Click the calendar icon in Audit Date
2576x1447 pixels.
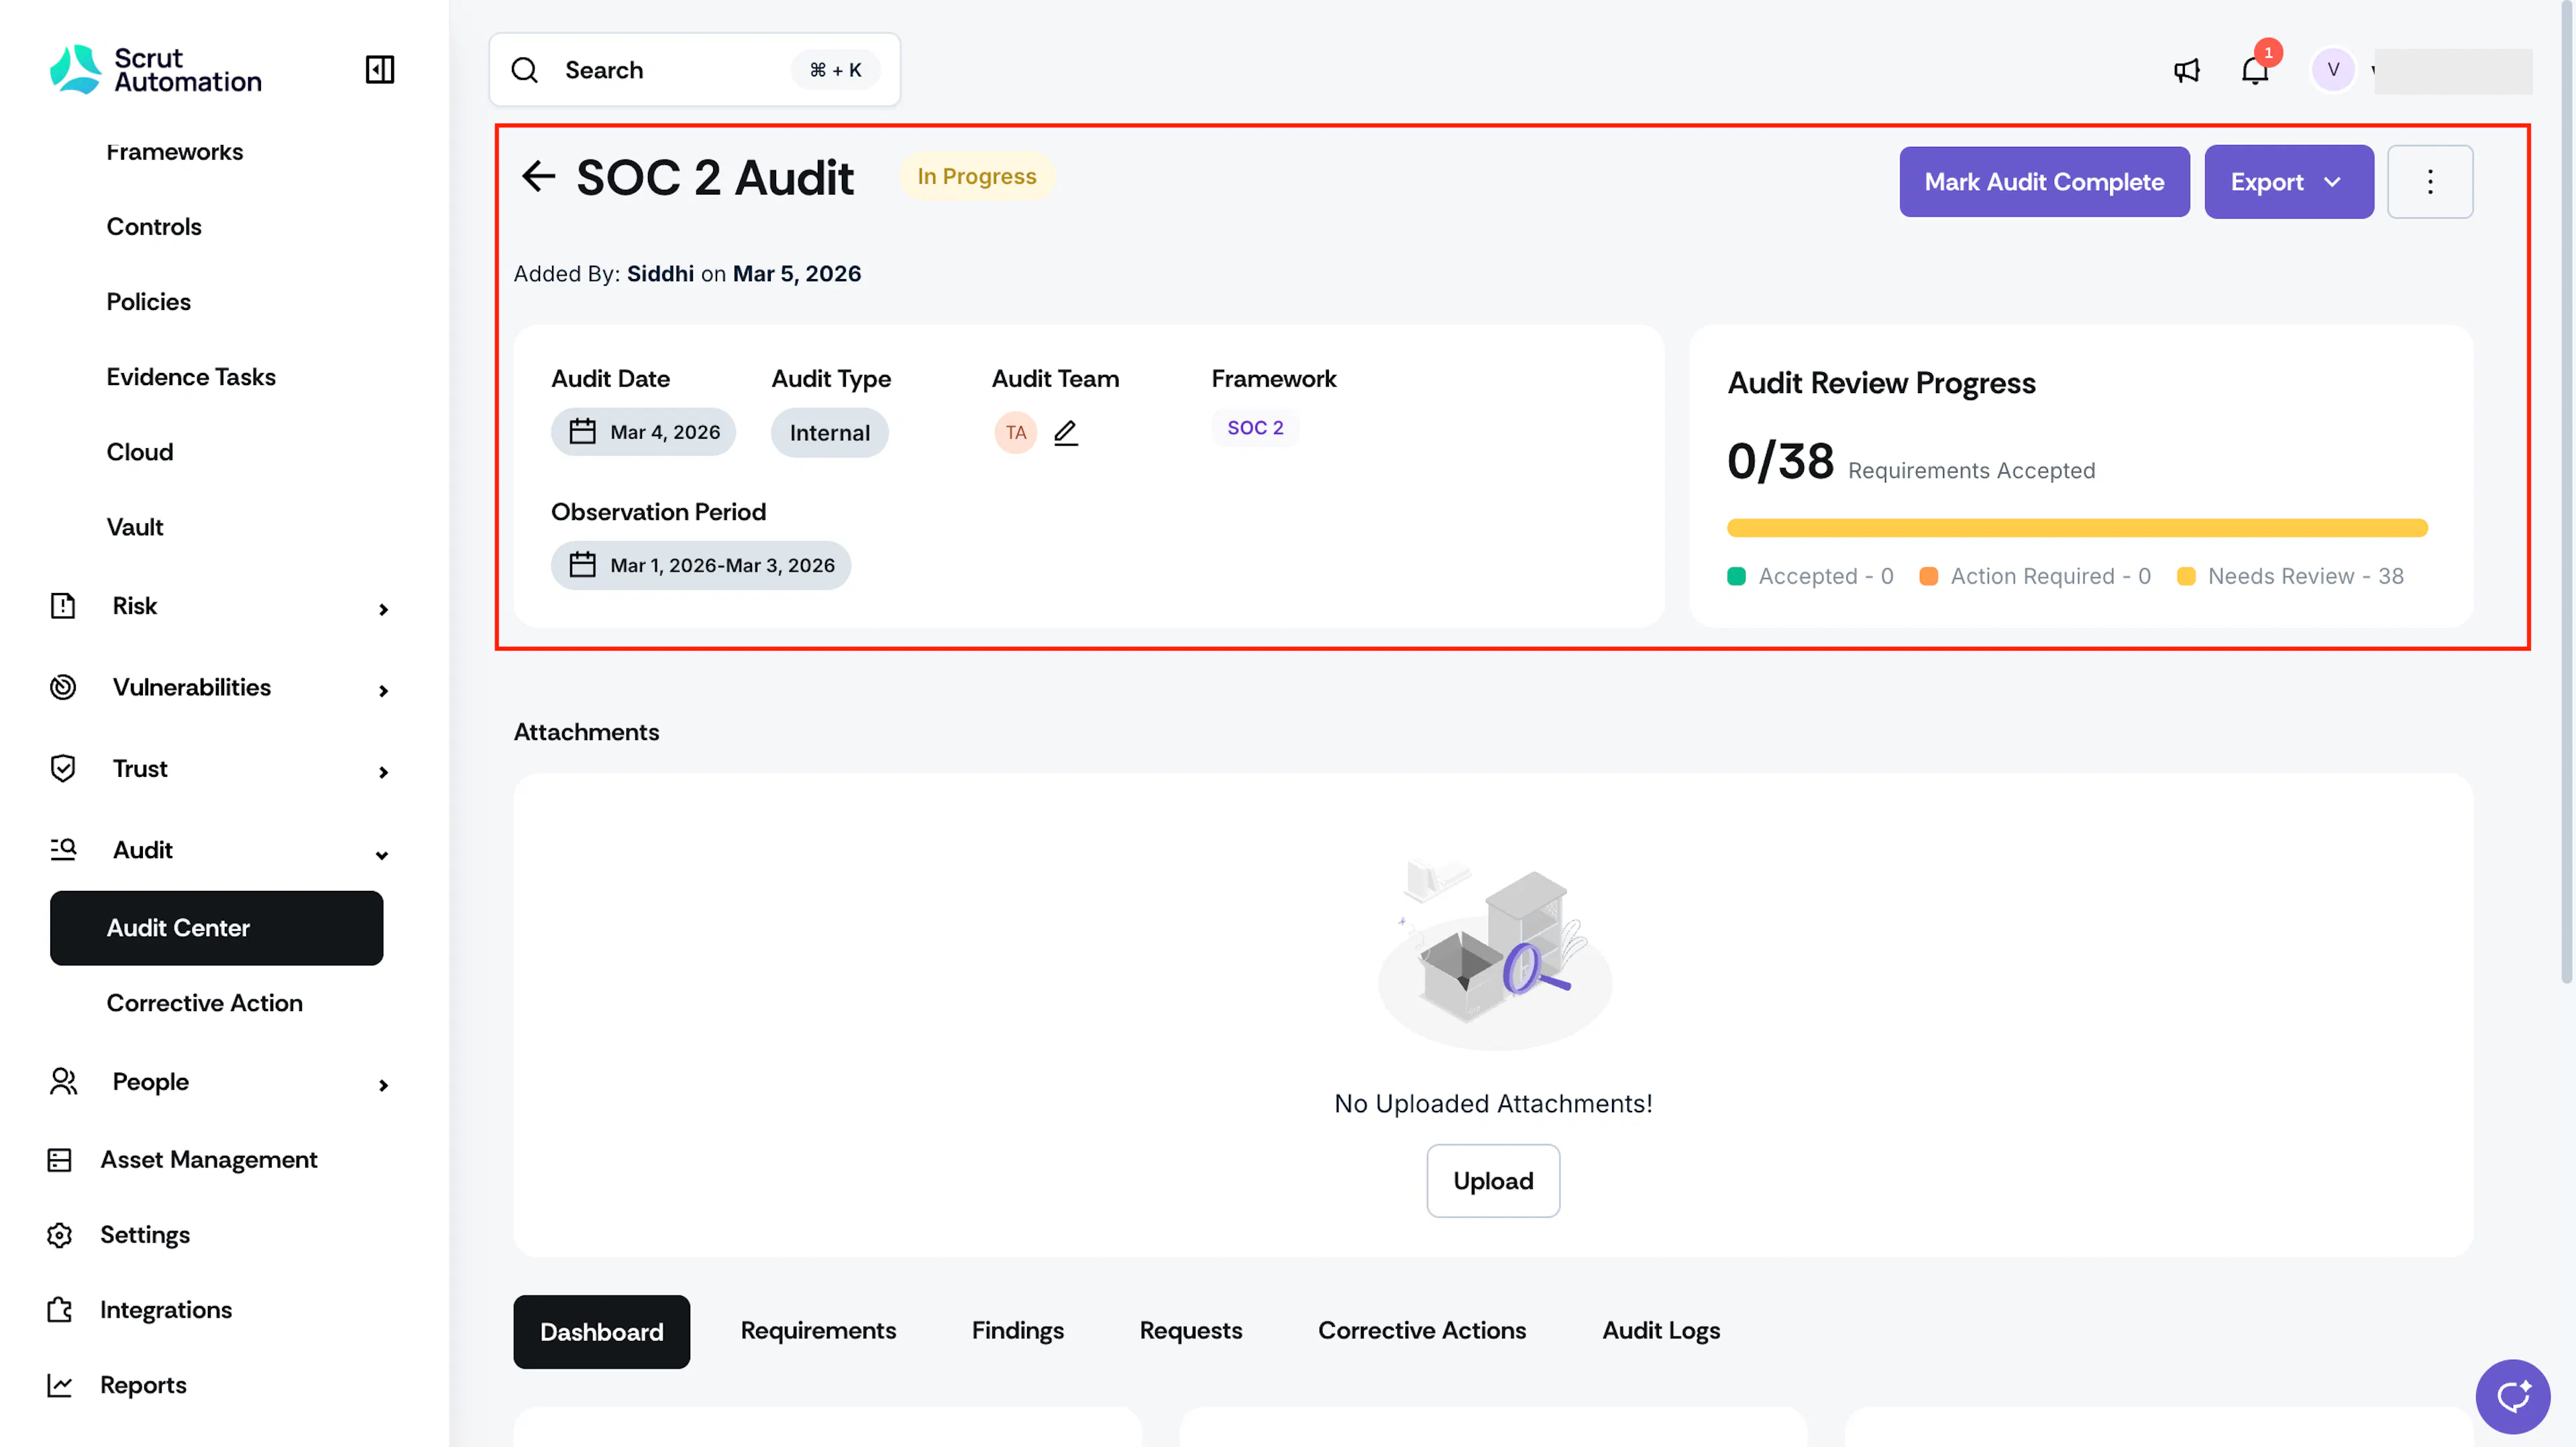(x=582, y=432)
